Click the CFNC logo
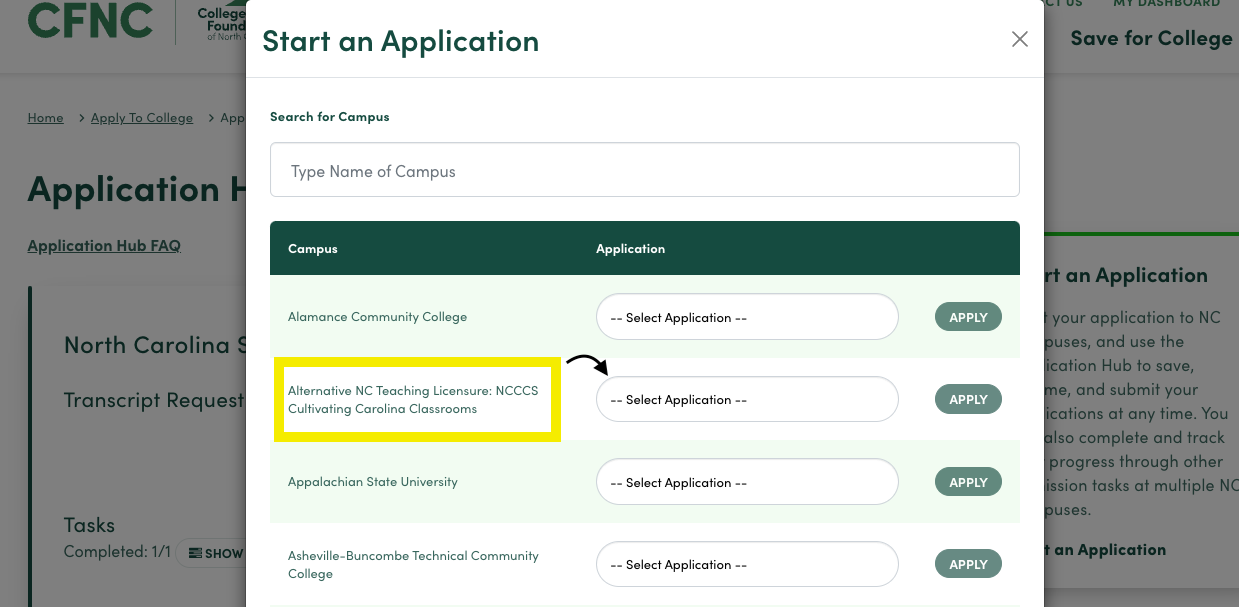The image size is (1239, 607). 90,20
